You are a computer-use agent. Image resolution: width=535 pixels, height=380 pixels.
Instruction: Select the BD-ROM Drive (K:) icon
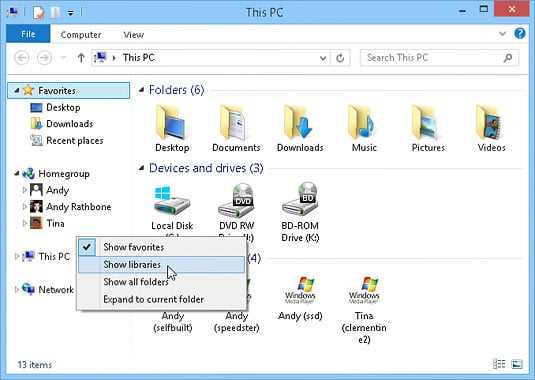[x=300, y=211]
